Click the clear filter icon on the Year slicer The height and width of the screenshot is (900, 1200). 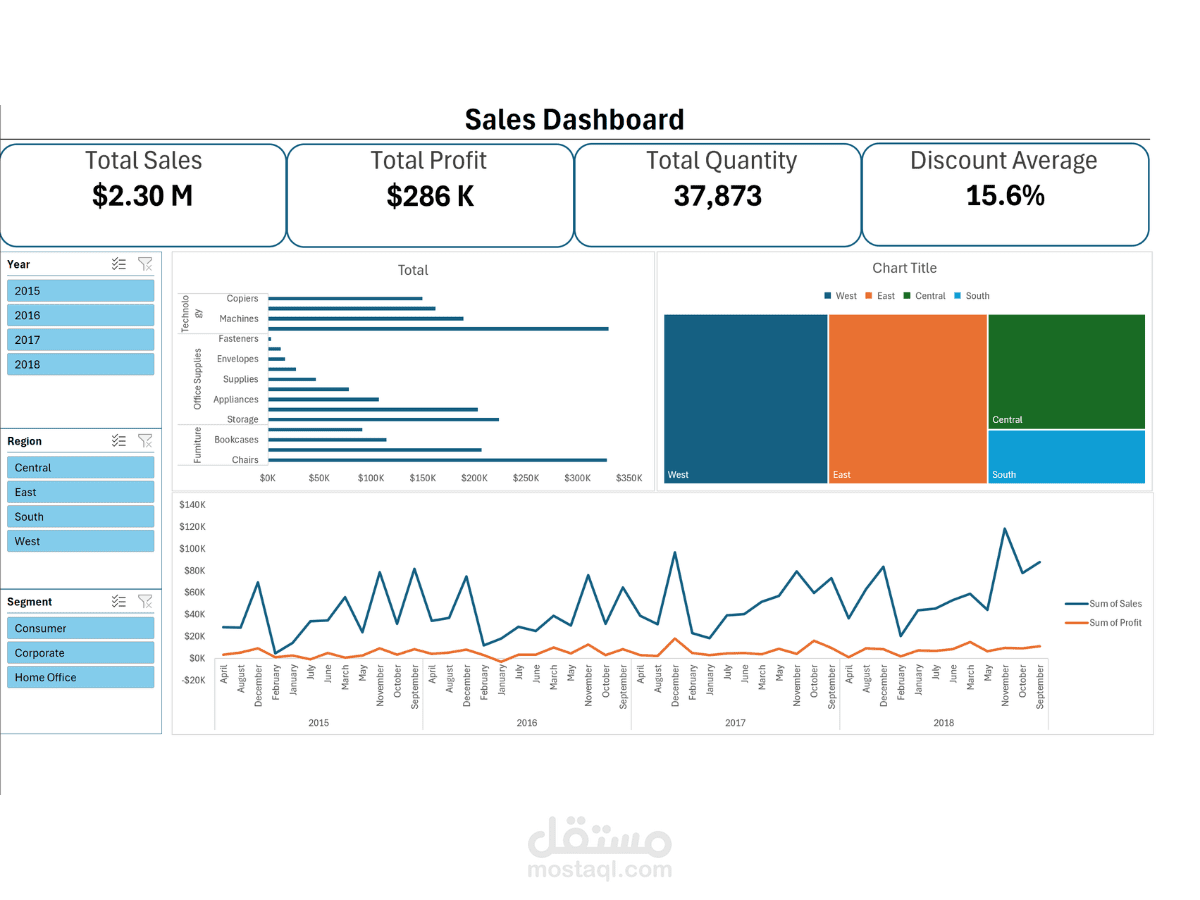[145, 263]
